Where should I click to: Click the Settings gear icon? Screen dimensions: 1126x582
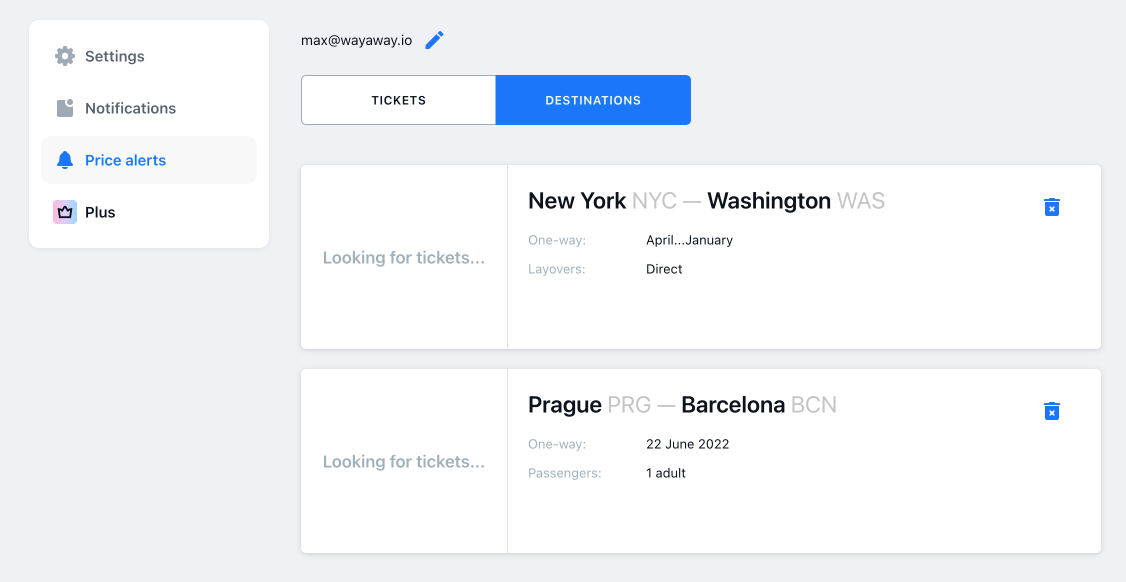click(65, 56)
